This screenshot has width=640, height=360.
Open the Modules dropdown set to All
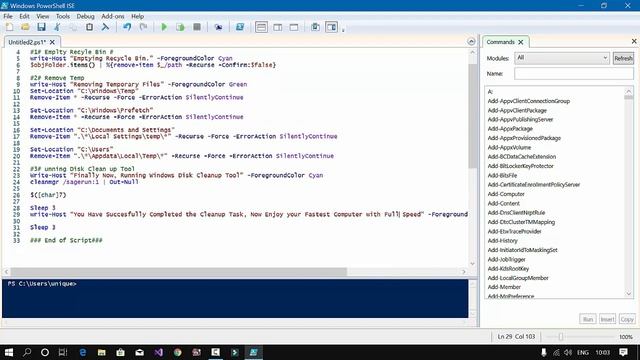(x=562, y=58)
